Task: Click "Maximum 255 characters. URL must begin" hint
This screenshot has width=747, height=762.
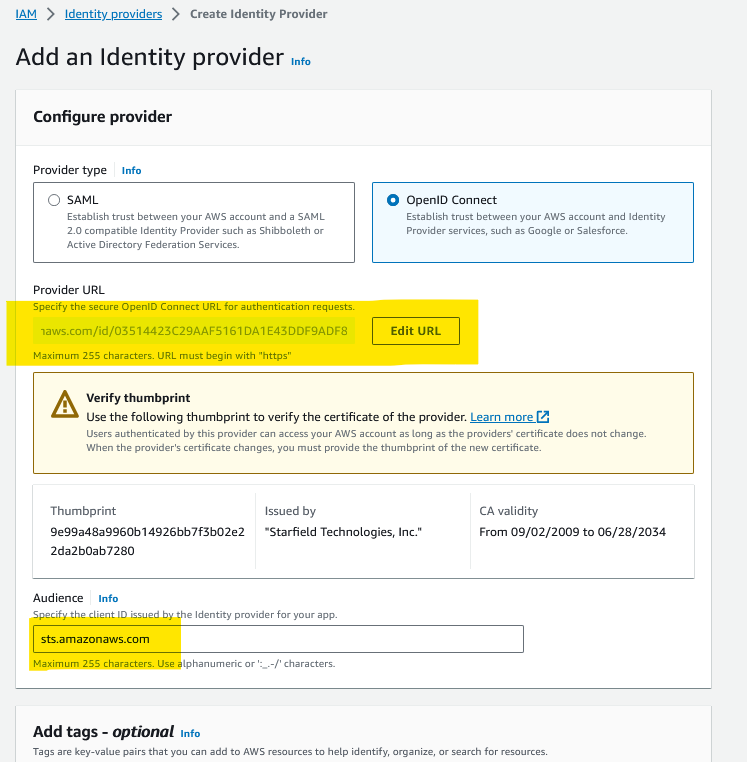Action: (x=162, y=356)
